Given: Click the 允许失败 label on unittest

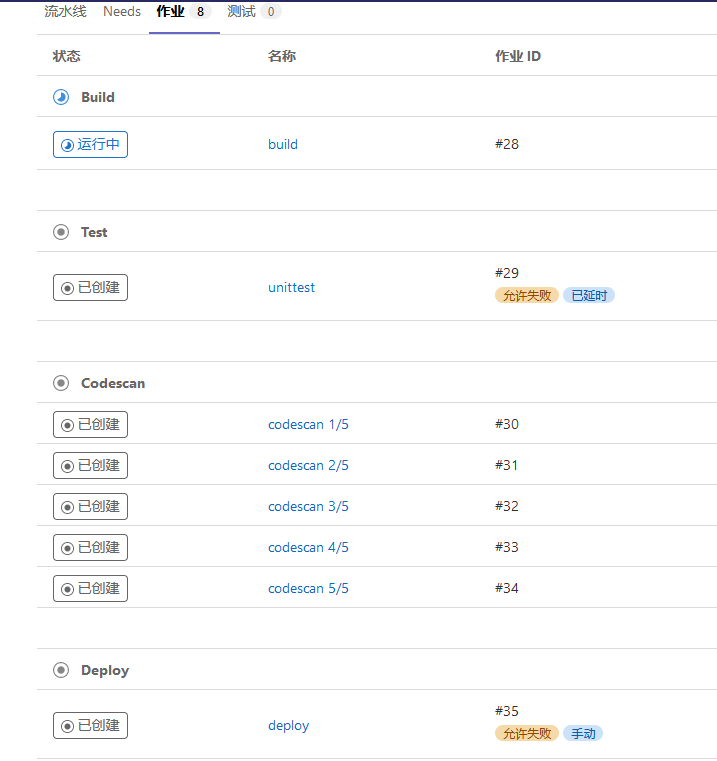Looking at the screenshot, I should [x=527, y=295].
